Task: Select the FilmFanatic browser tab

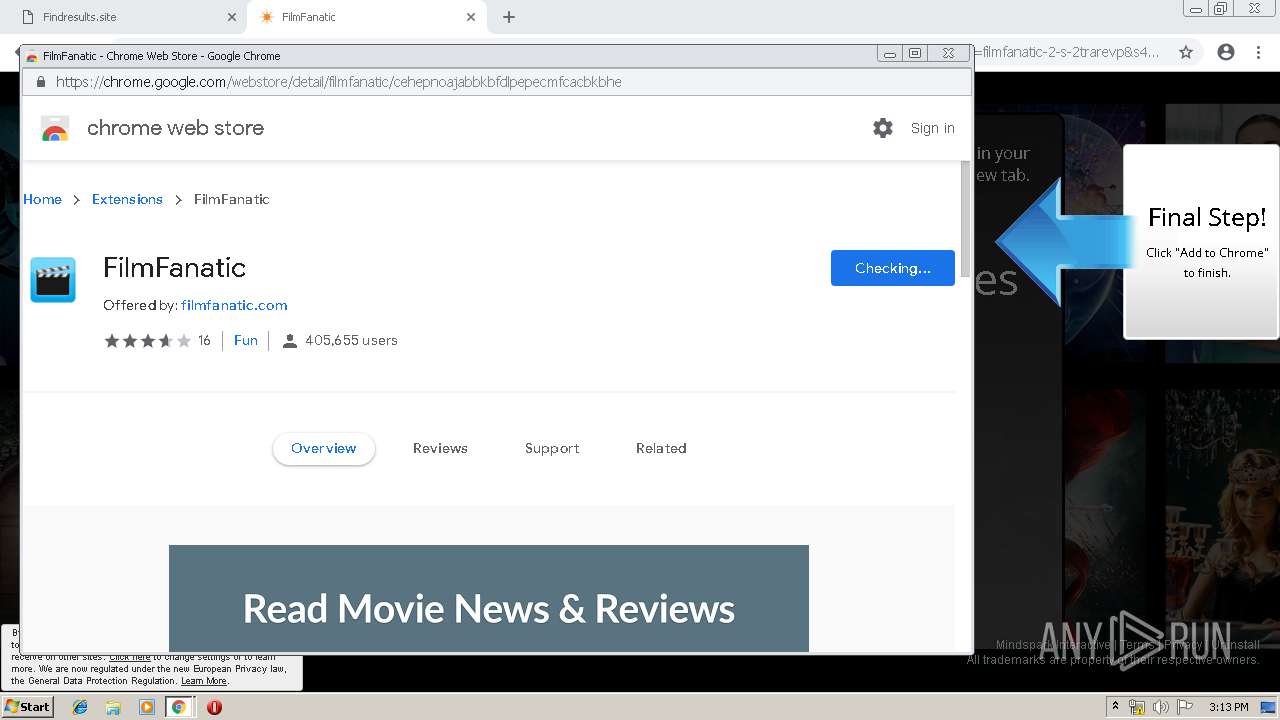Action: click(x=365, y=17)
